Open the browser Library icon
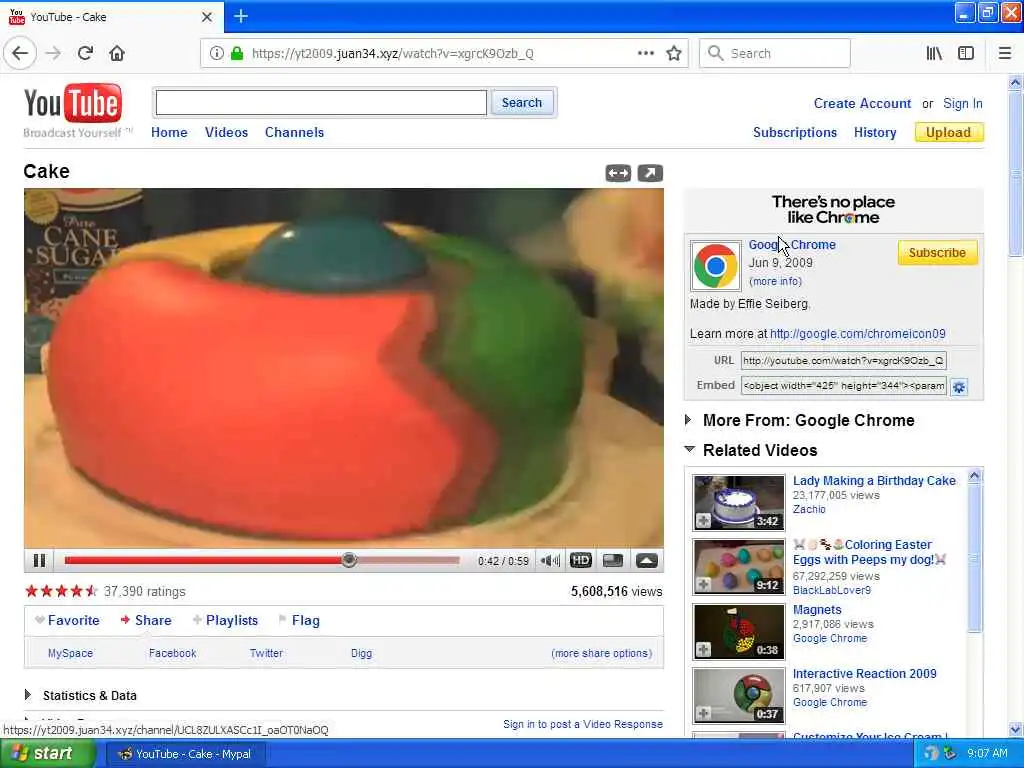 pyautogui.click(x=934, y=54)
